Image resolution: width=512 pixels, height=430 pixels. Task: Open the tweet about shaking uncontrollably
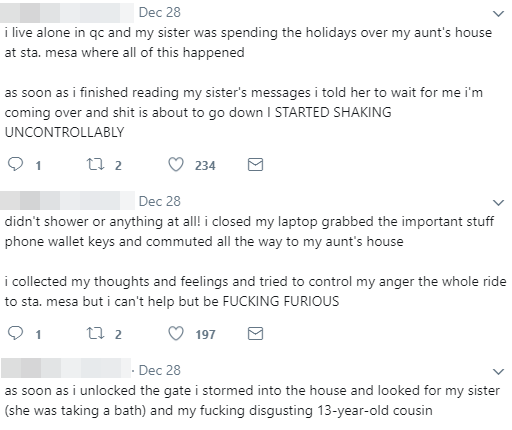coord(248,82)
